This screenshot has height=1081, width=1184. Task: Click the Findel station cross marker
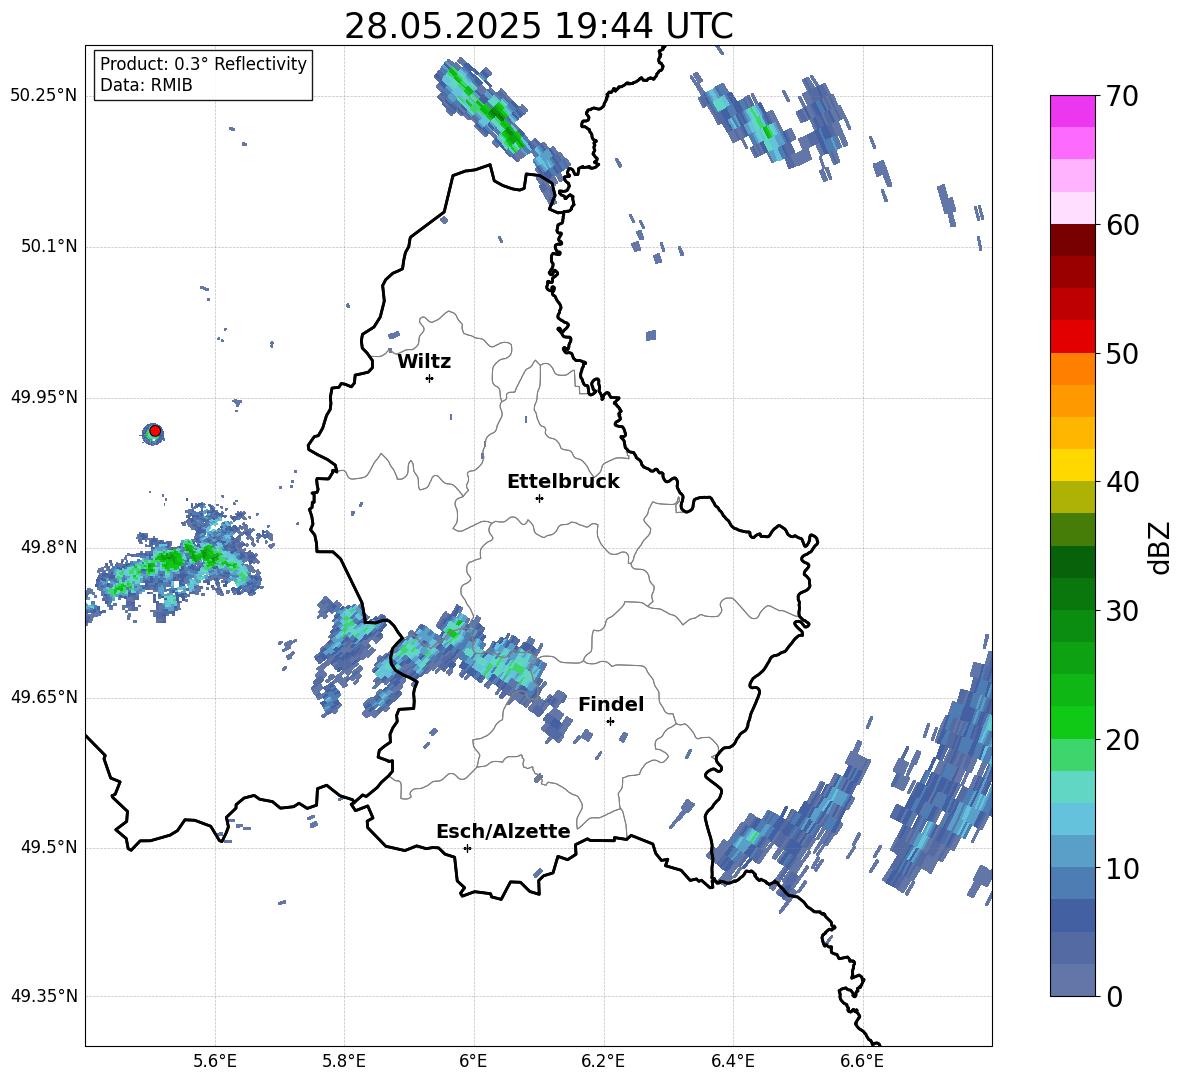pyautogui.click(x=610, y=721)
